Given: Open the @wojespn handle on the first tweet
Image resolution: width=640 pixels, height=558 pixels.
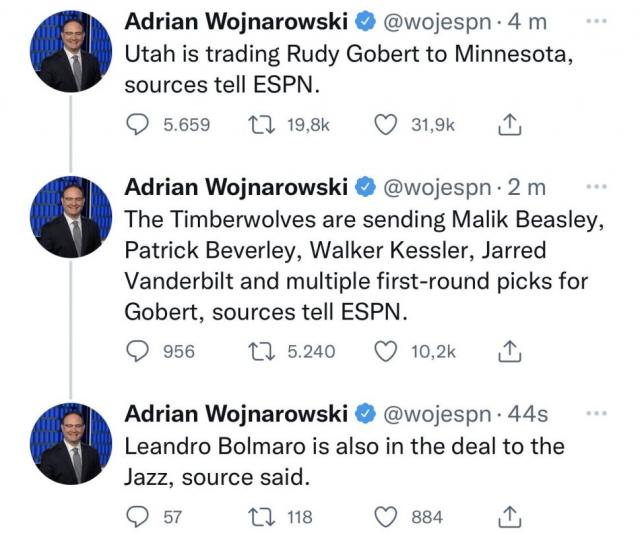Looking at the screenshot, I should click(435, 21).
